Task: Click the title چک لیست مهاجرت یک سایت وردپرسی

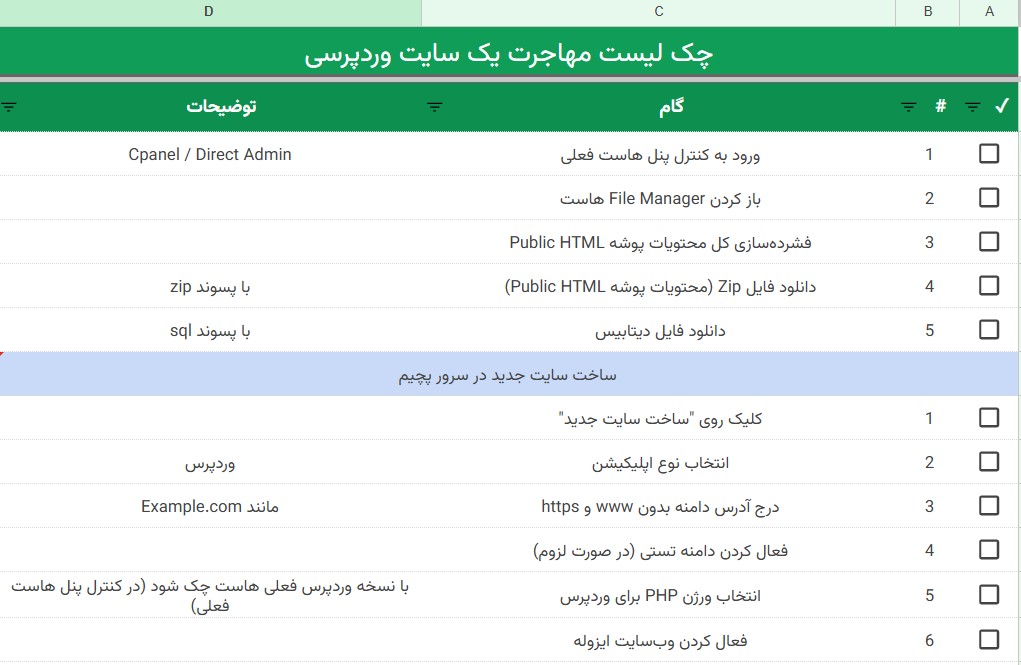Action: (x=509, y=54)
